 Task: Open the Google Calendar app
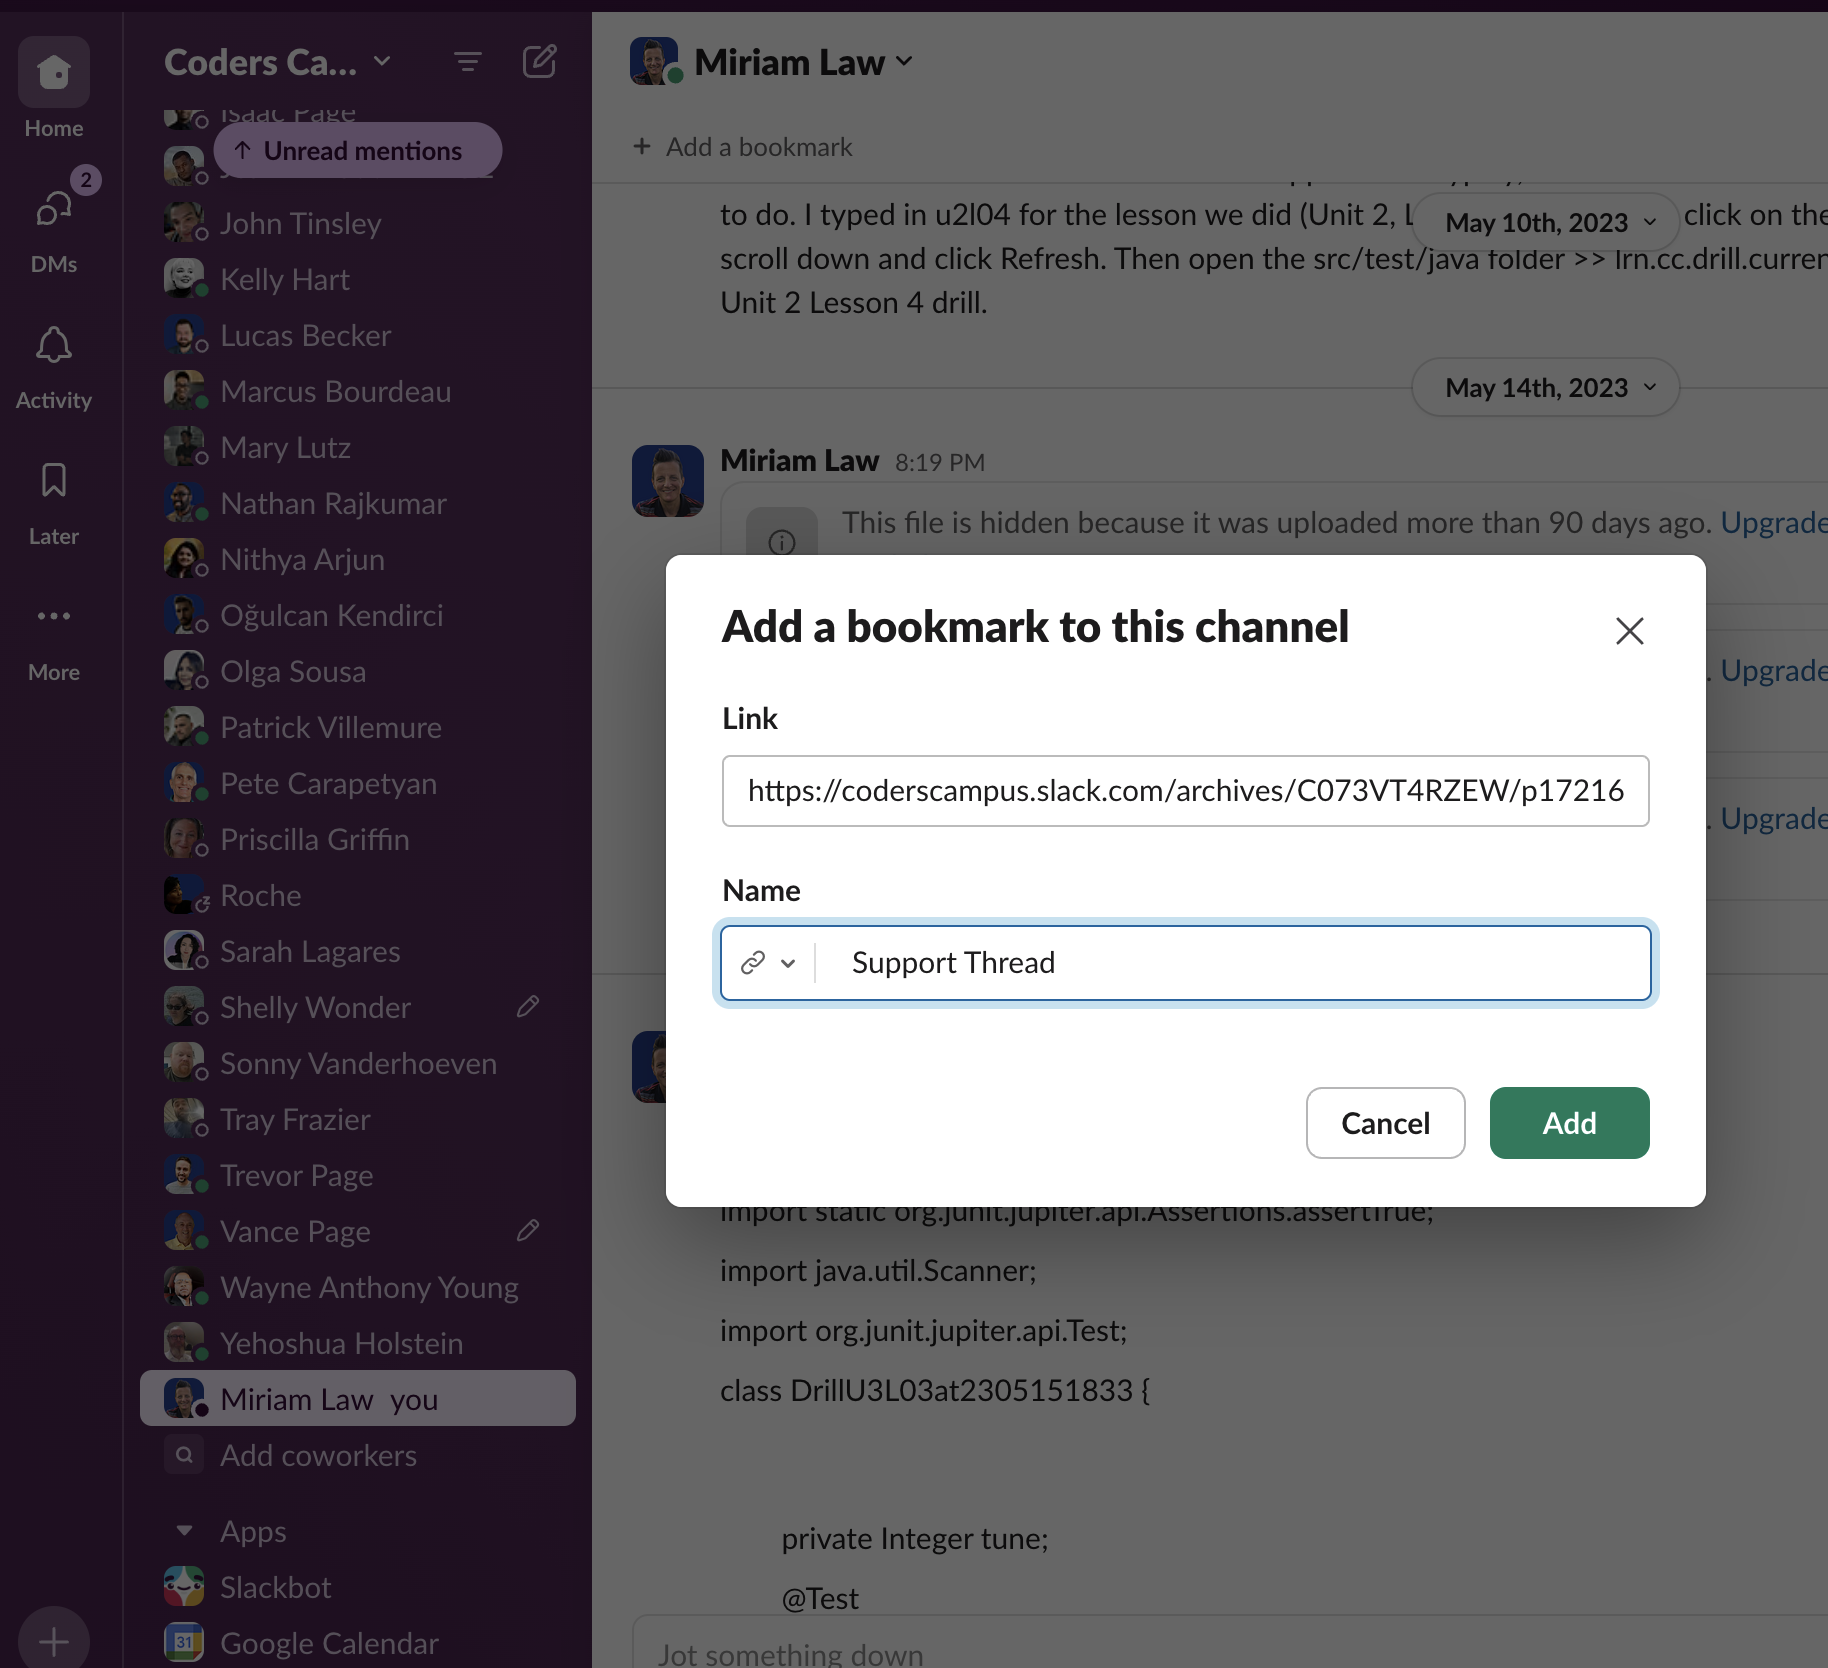coord(329,1643)
